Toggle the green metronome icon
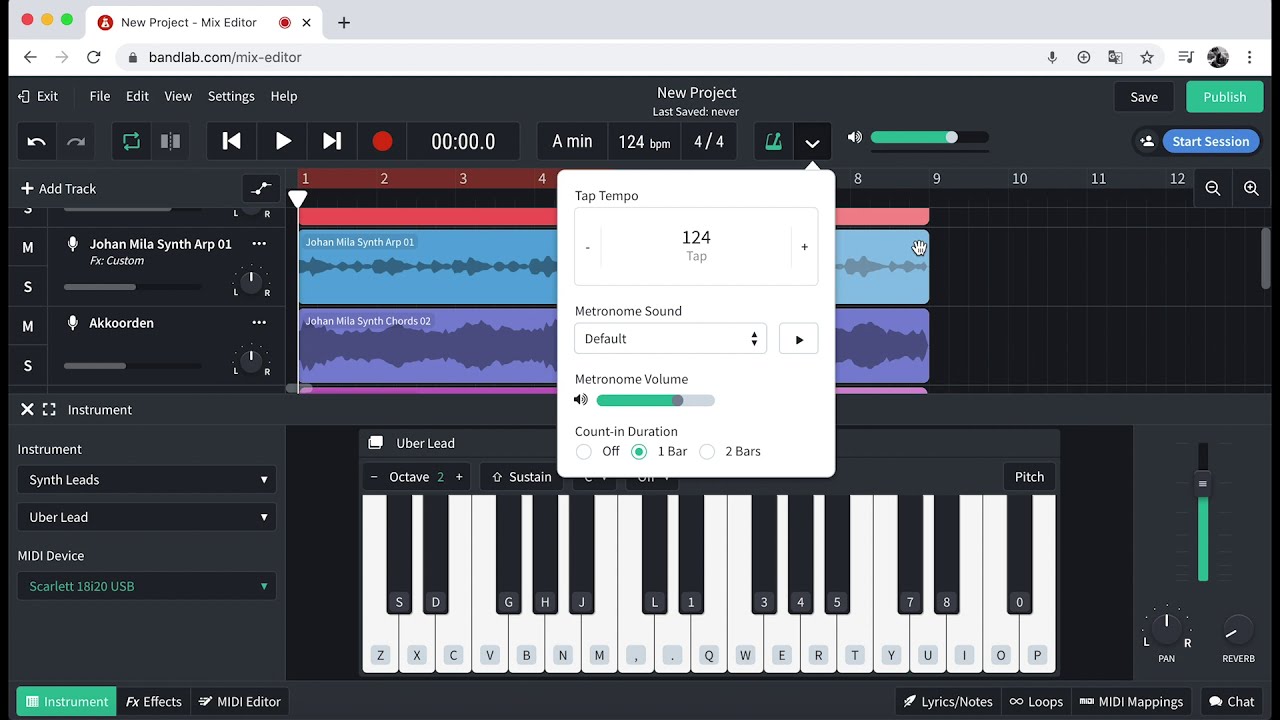The width and height of the screenshot is (1280, 720). (x=773, y=141)
